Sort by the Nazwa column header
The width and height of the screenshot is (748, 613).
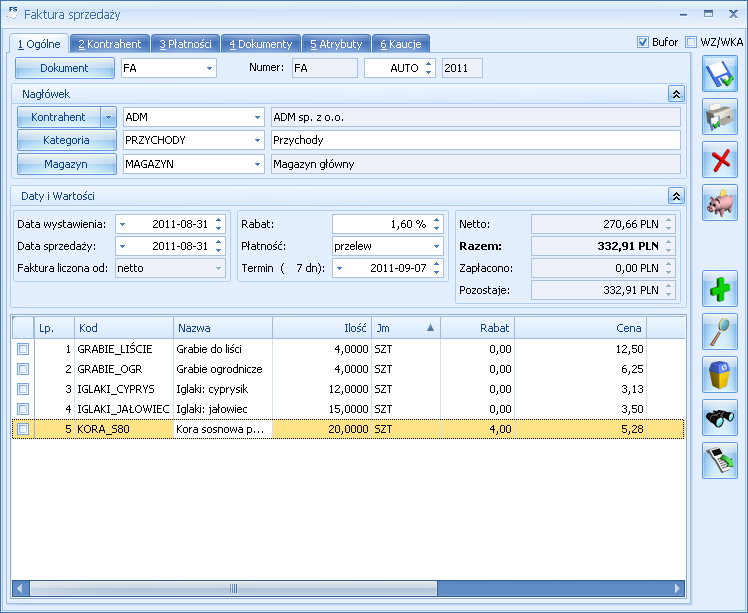(223, 328)
